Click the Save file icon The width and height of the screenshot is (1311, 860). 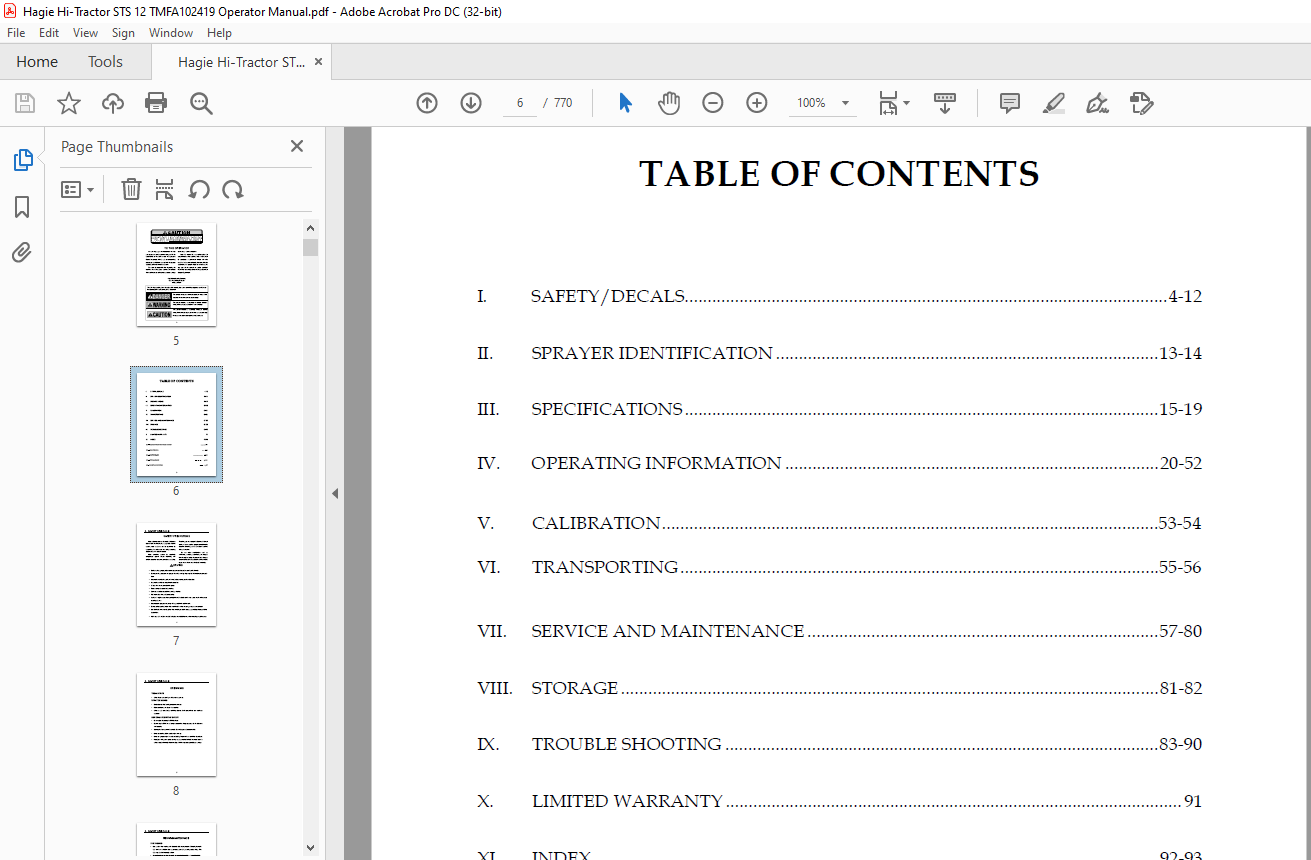click(24, 103)
